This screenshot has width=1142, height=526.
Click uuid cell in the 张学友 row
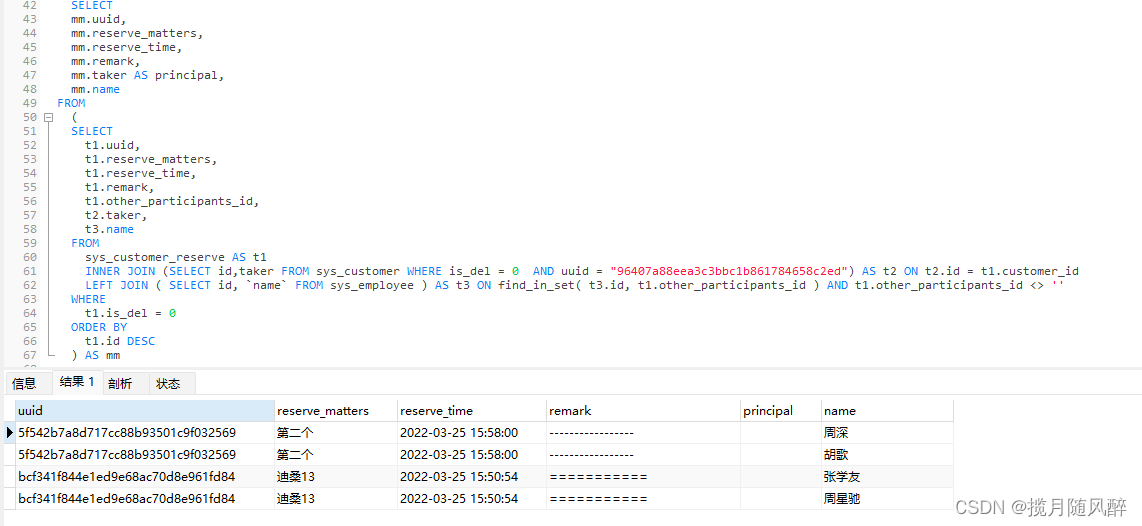[x=144, y=477]
